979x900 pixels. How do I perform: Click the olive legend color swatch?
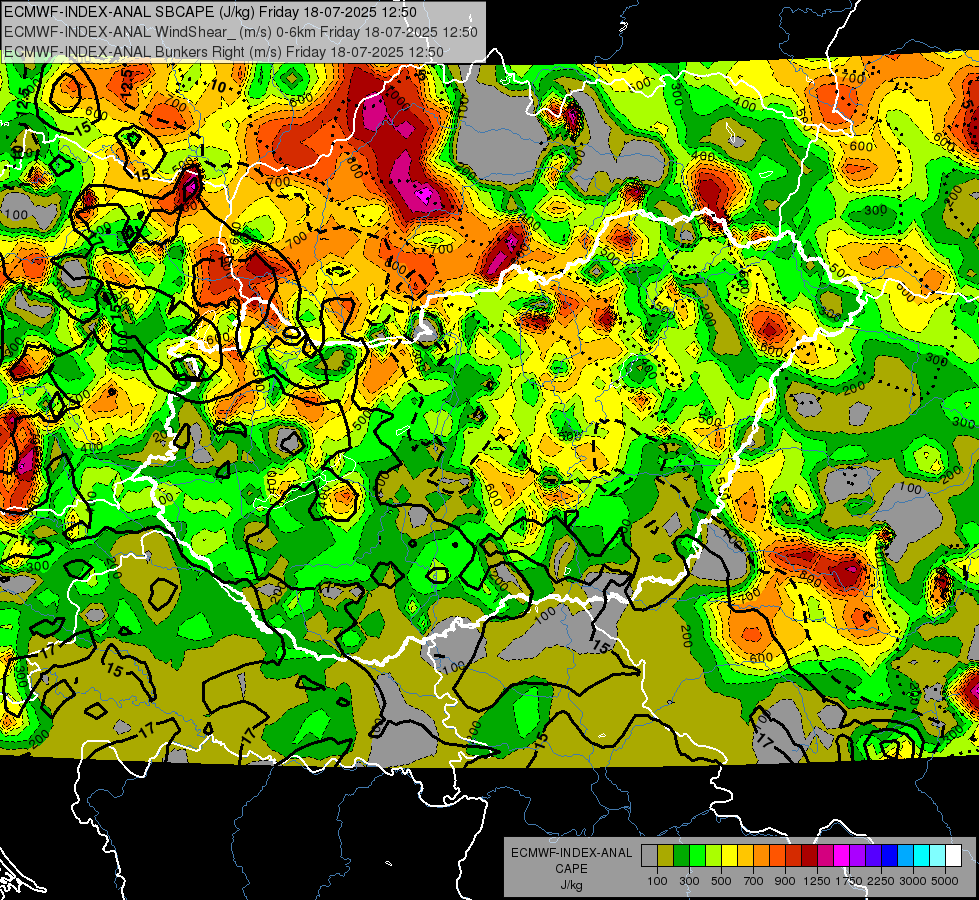[665, 855]
